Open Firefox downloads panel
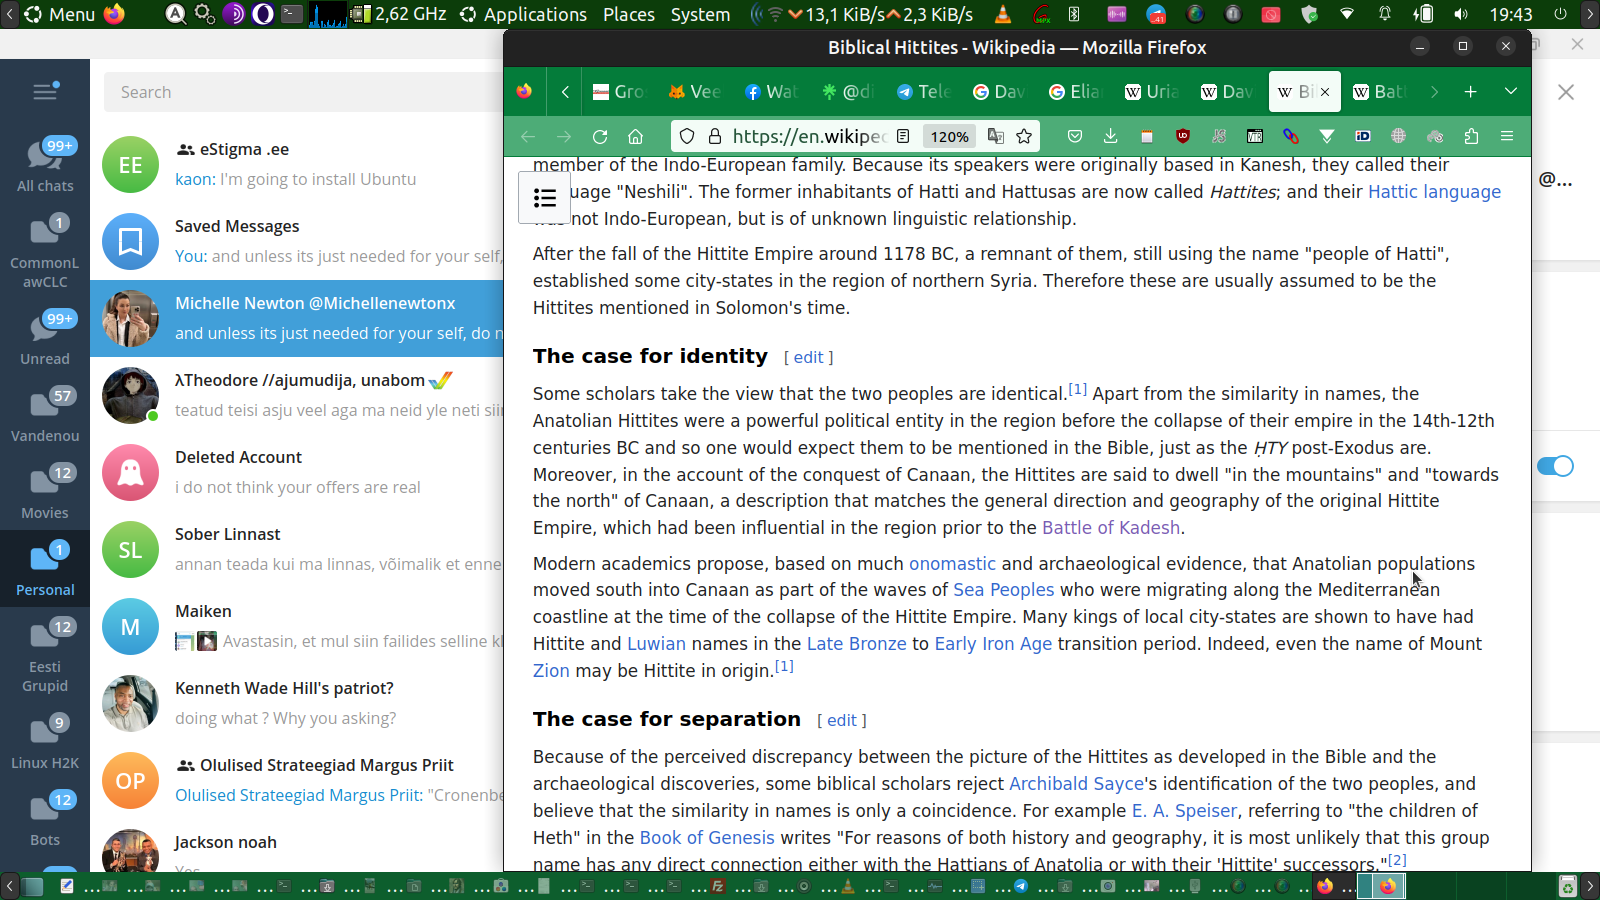 [1110, 137]
